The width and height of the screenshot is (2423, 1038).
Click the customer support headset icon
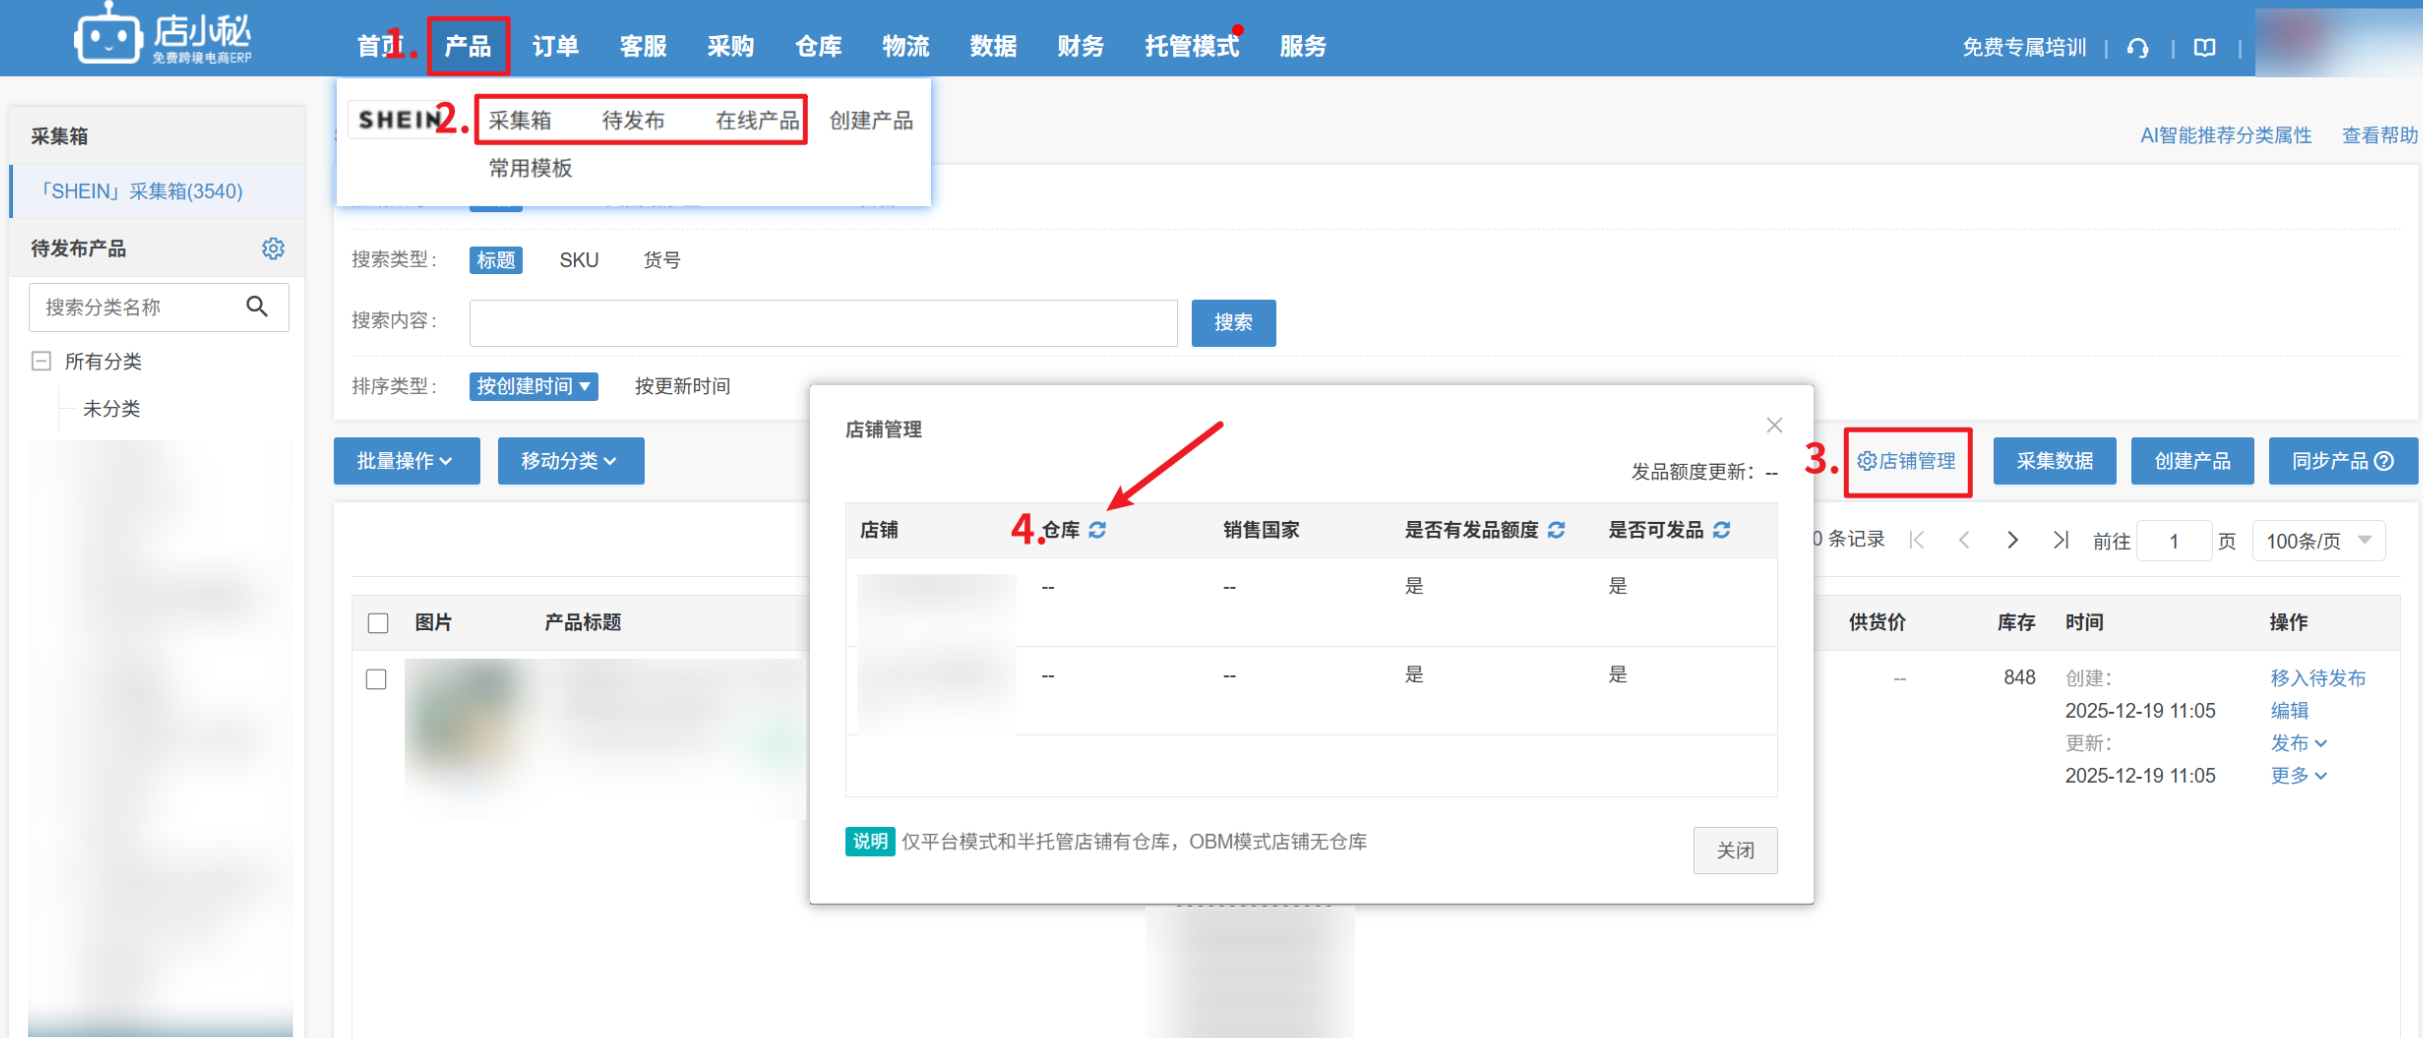coord(2137,48)
